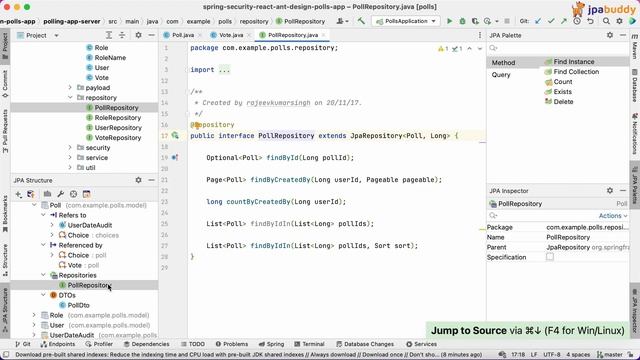Click the Git push arrow icon
Screen dimensions: 640x360
[x=564, y=21]
